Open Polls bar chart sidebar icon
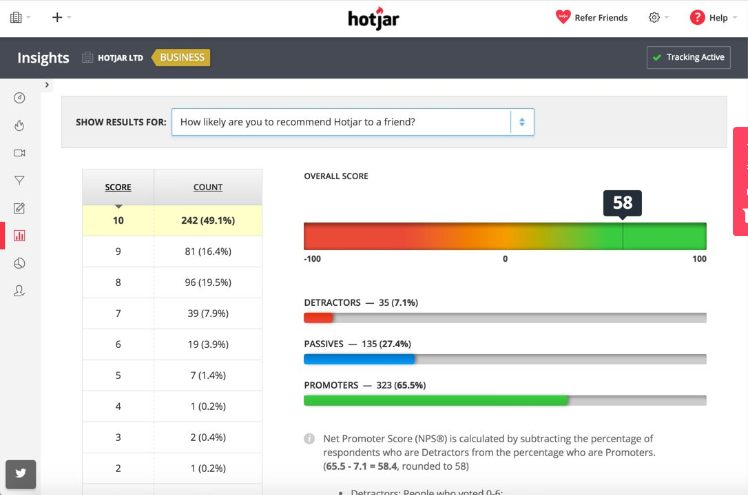The width and height of the screenshot is (748, 495). 20,236
